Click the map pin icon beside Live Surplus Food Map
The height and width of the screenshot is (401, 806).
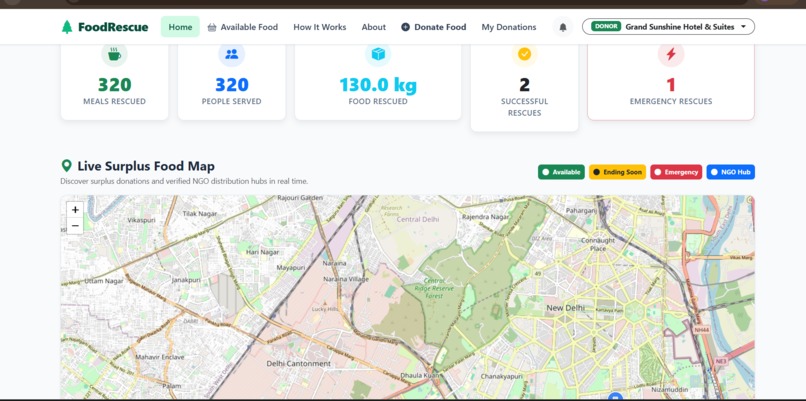coord(66,166)
